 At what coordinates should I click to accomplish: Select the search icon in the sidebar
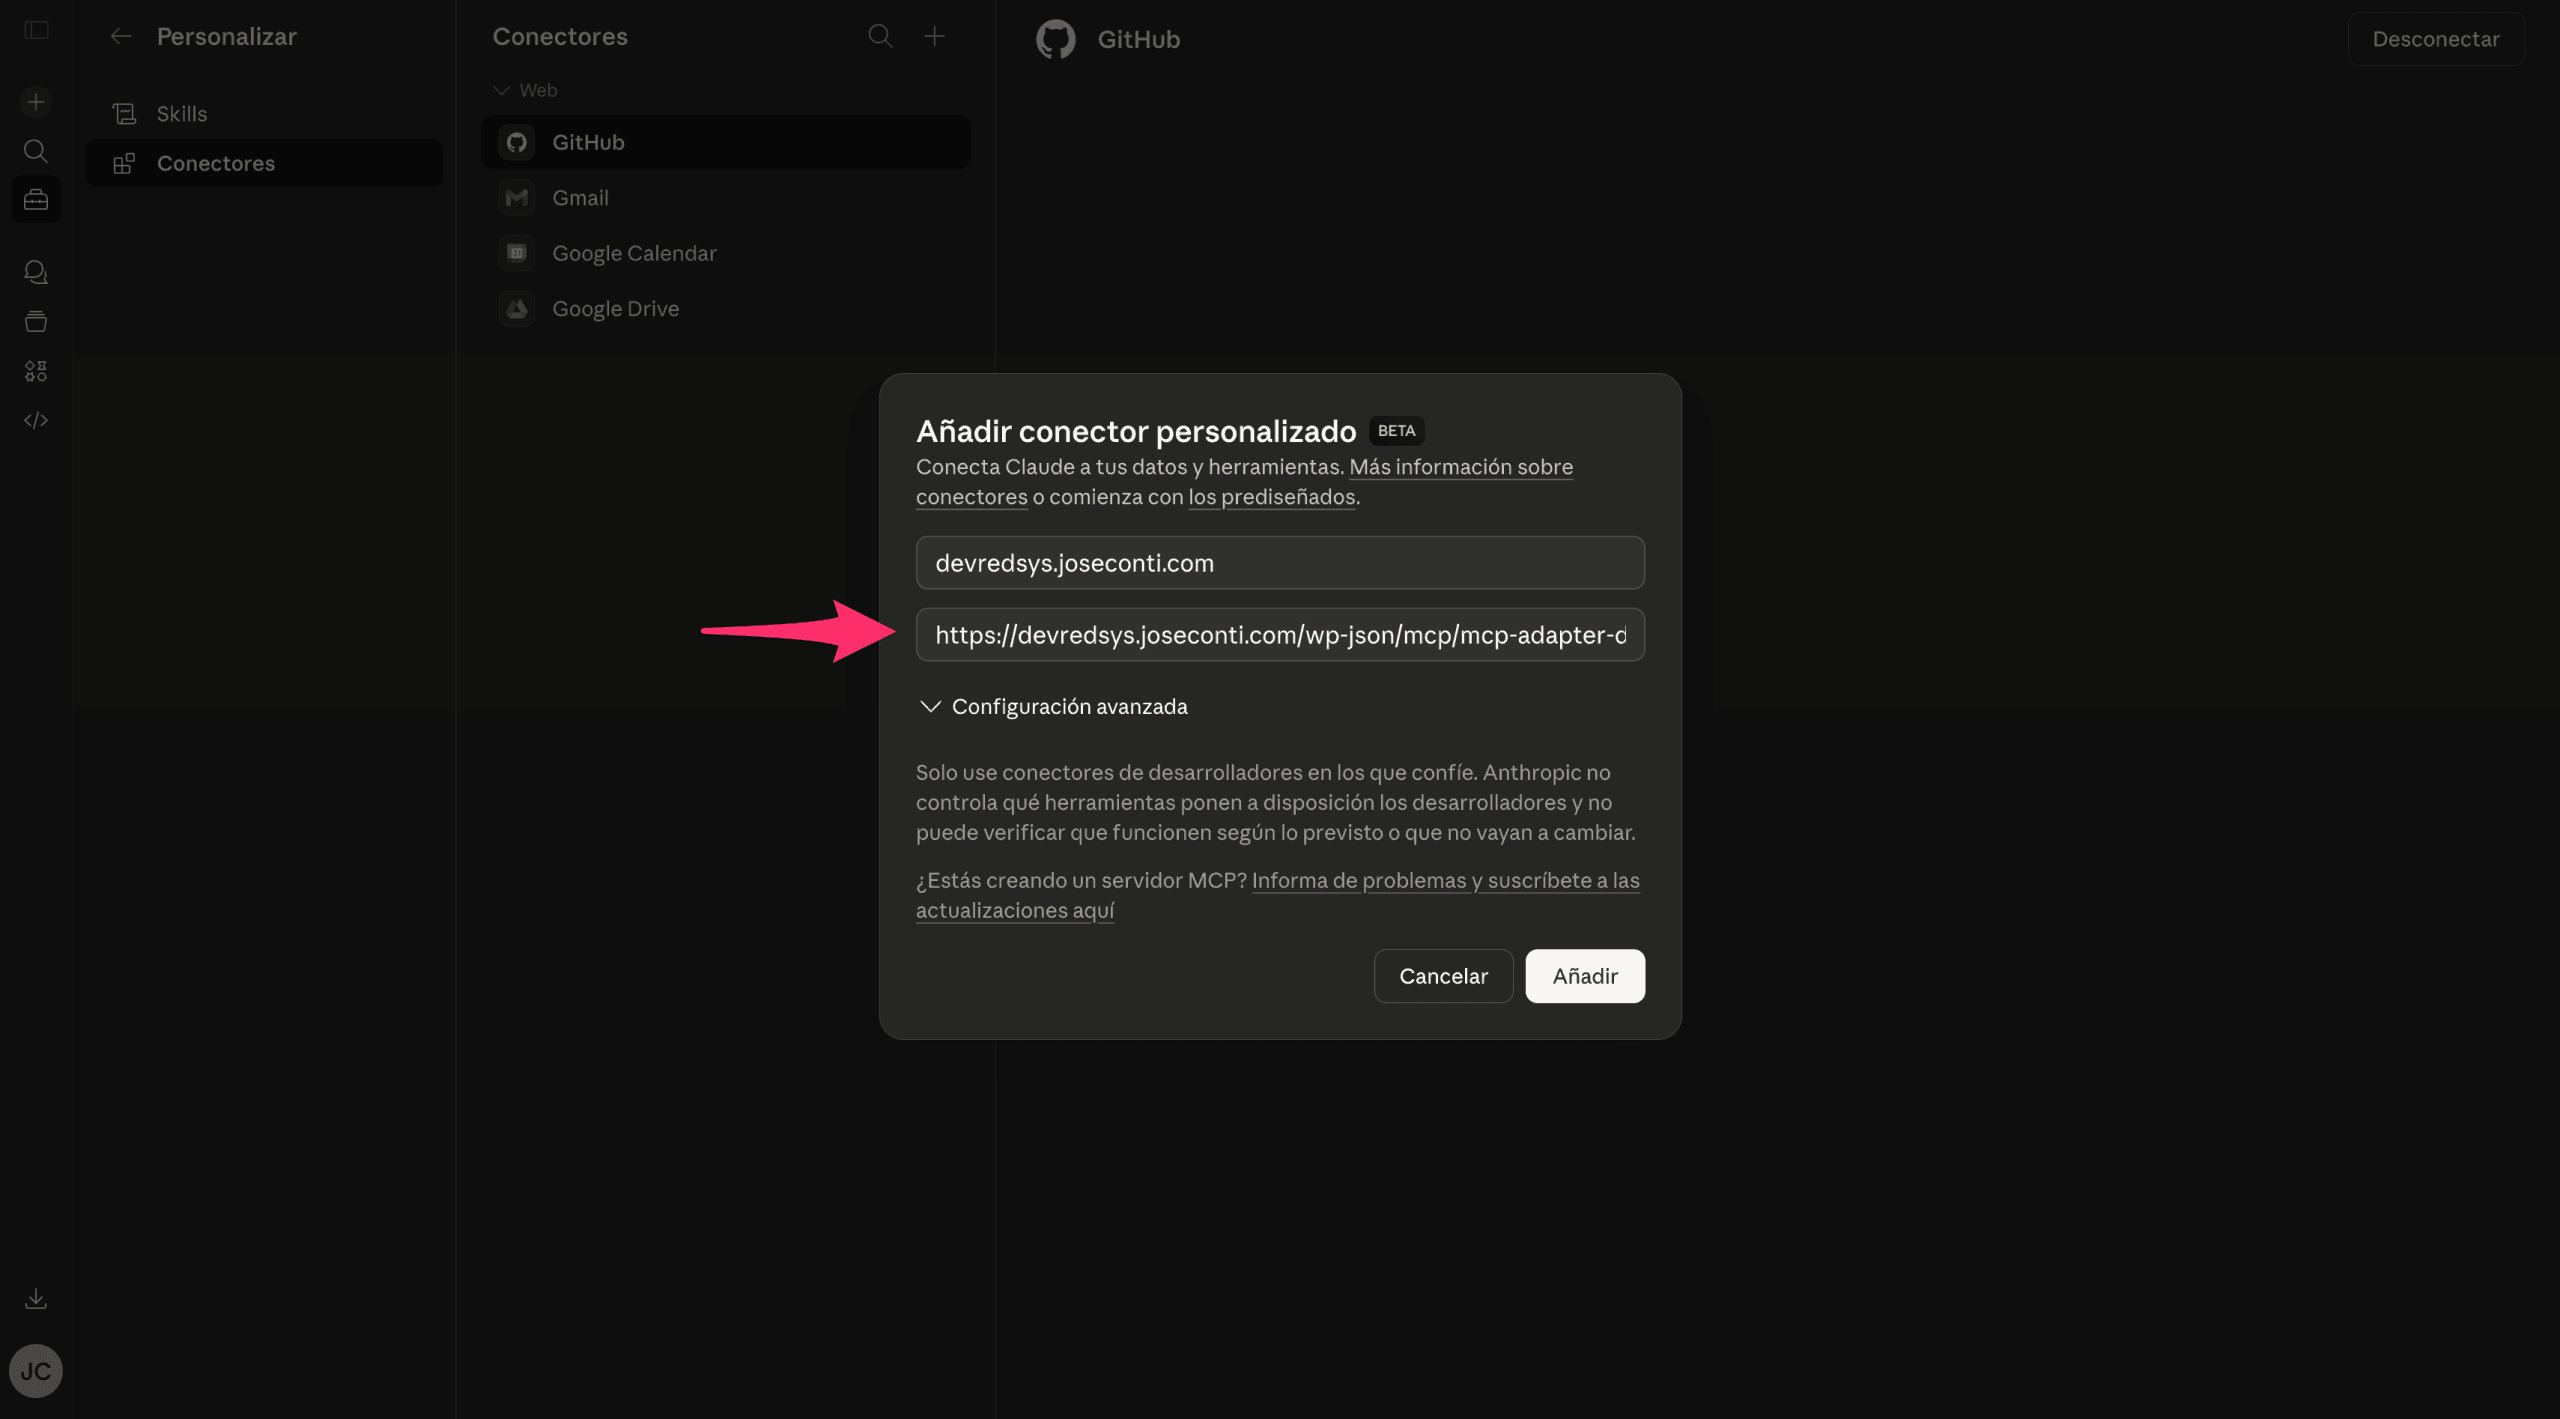tap(36, 151)
